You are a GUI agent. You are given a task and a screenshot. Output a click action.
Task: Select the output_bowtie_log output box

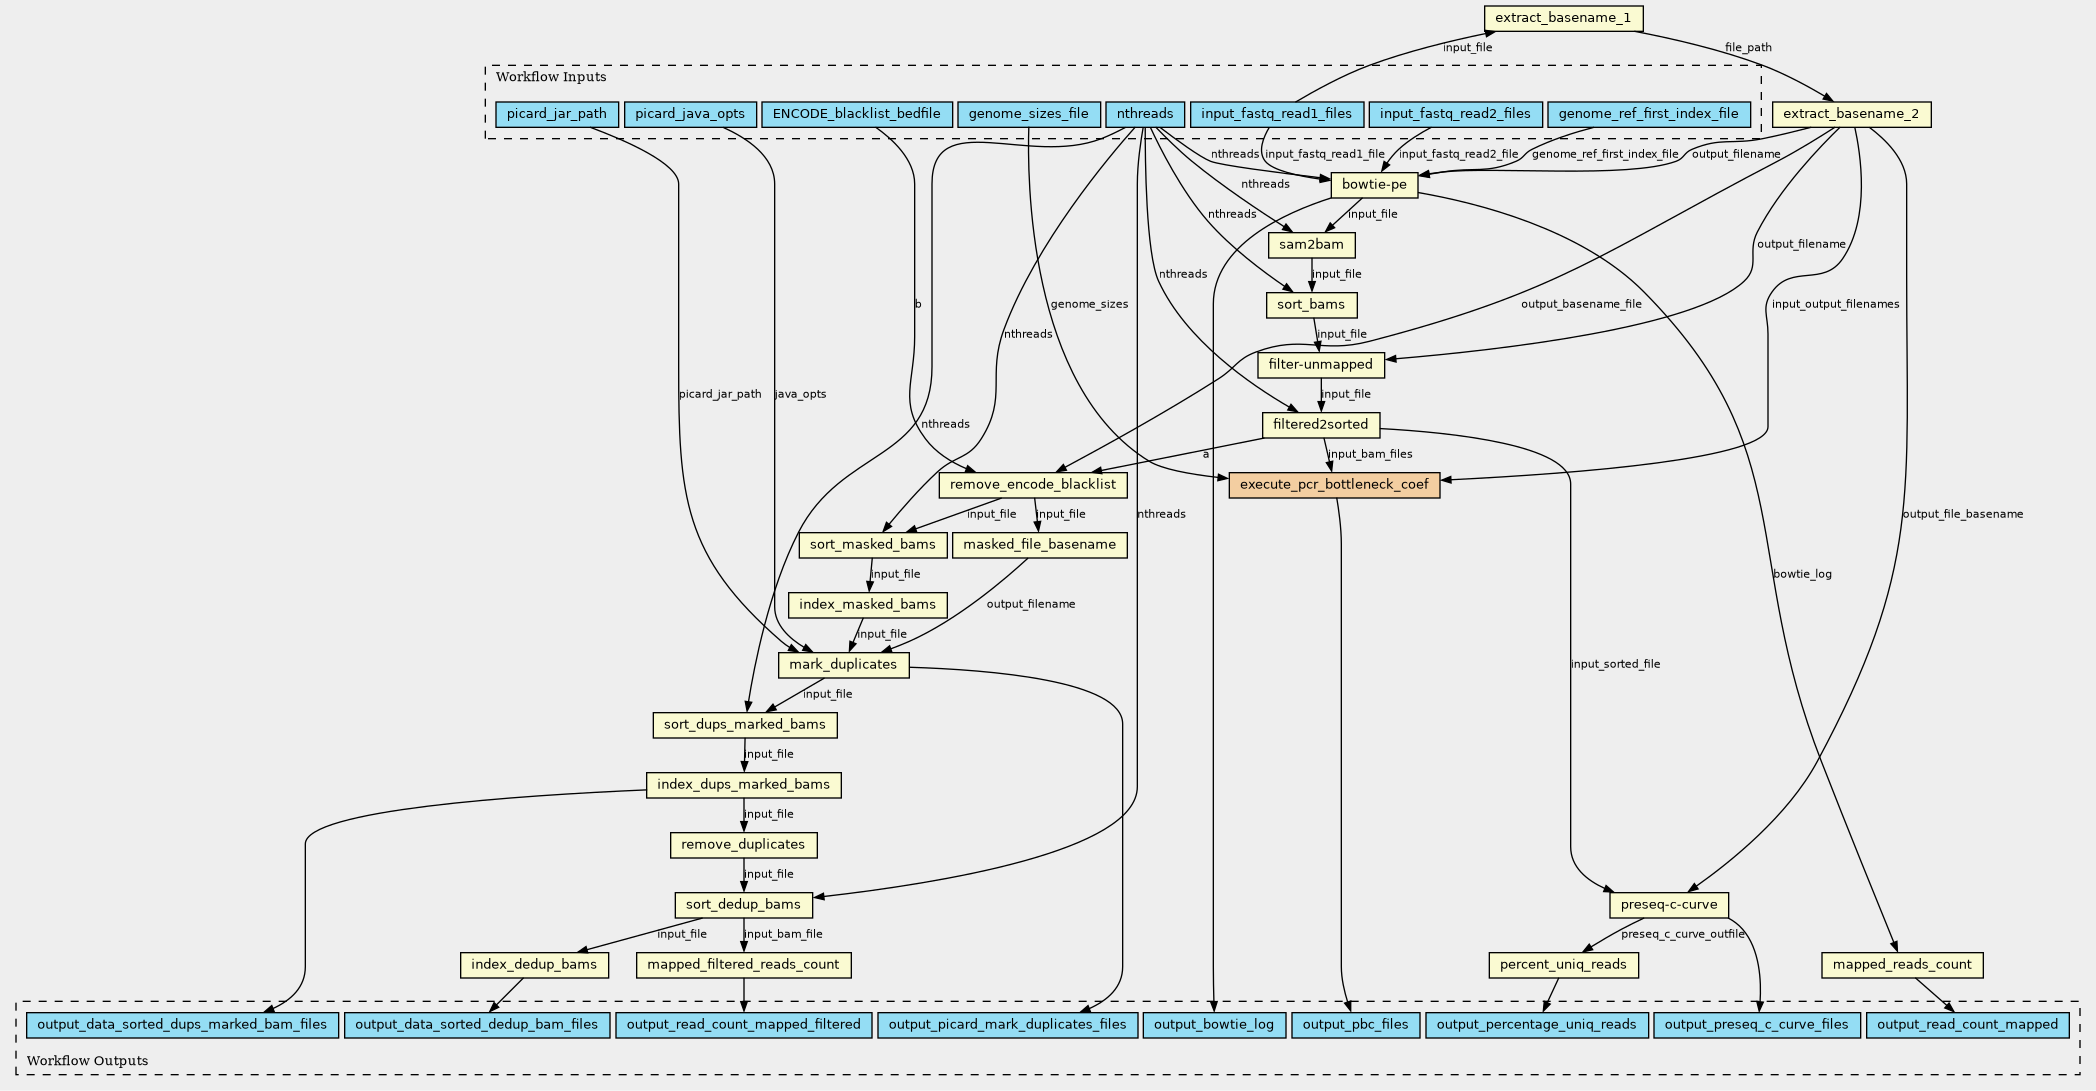[x=1213, y=1025]
